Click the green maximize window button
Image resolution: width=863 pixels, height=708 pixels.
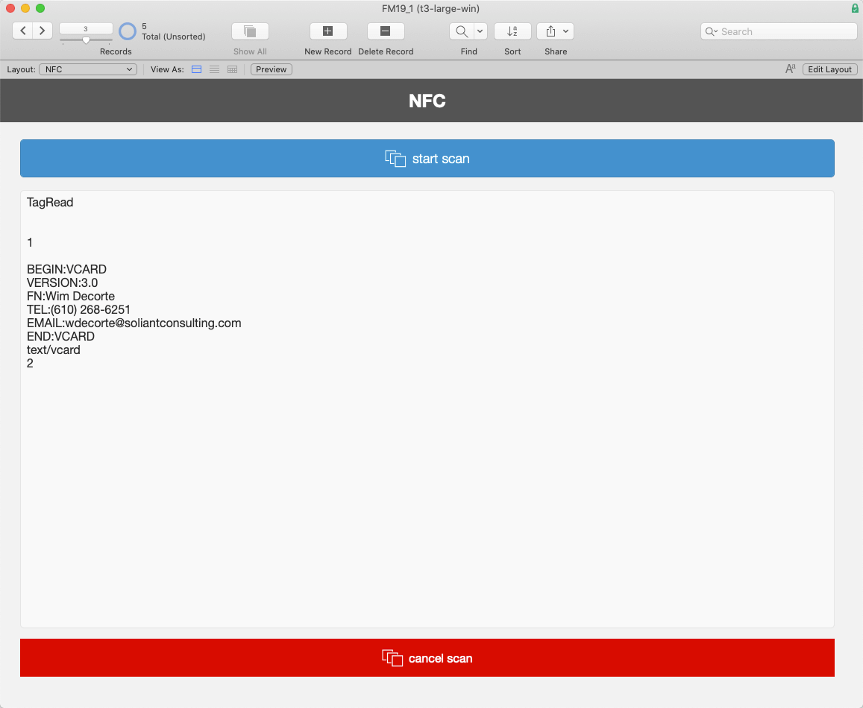40,8
